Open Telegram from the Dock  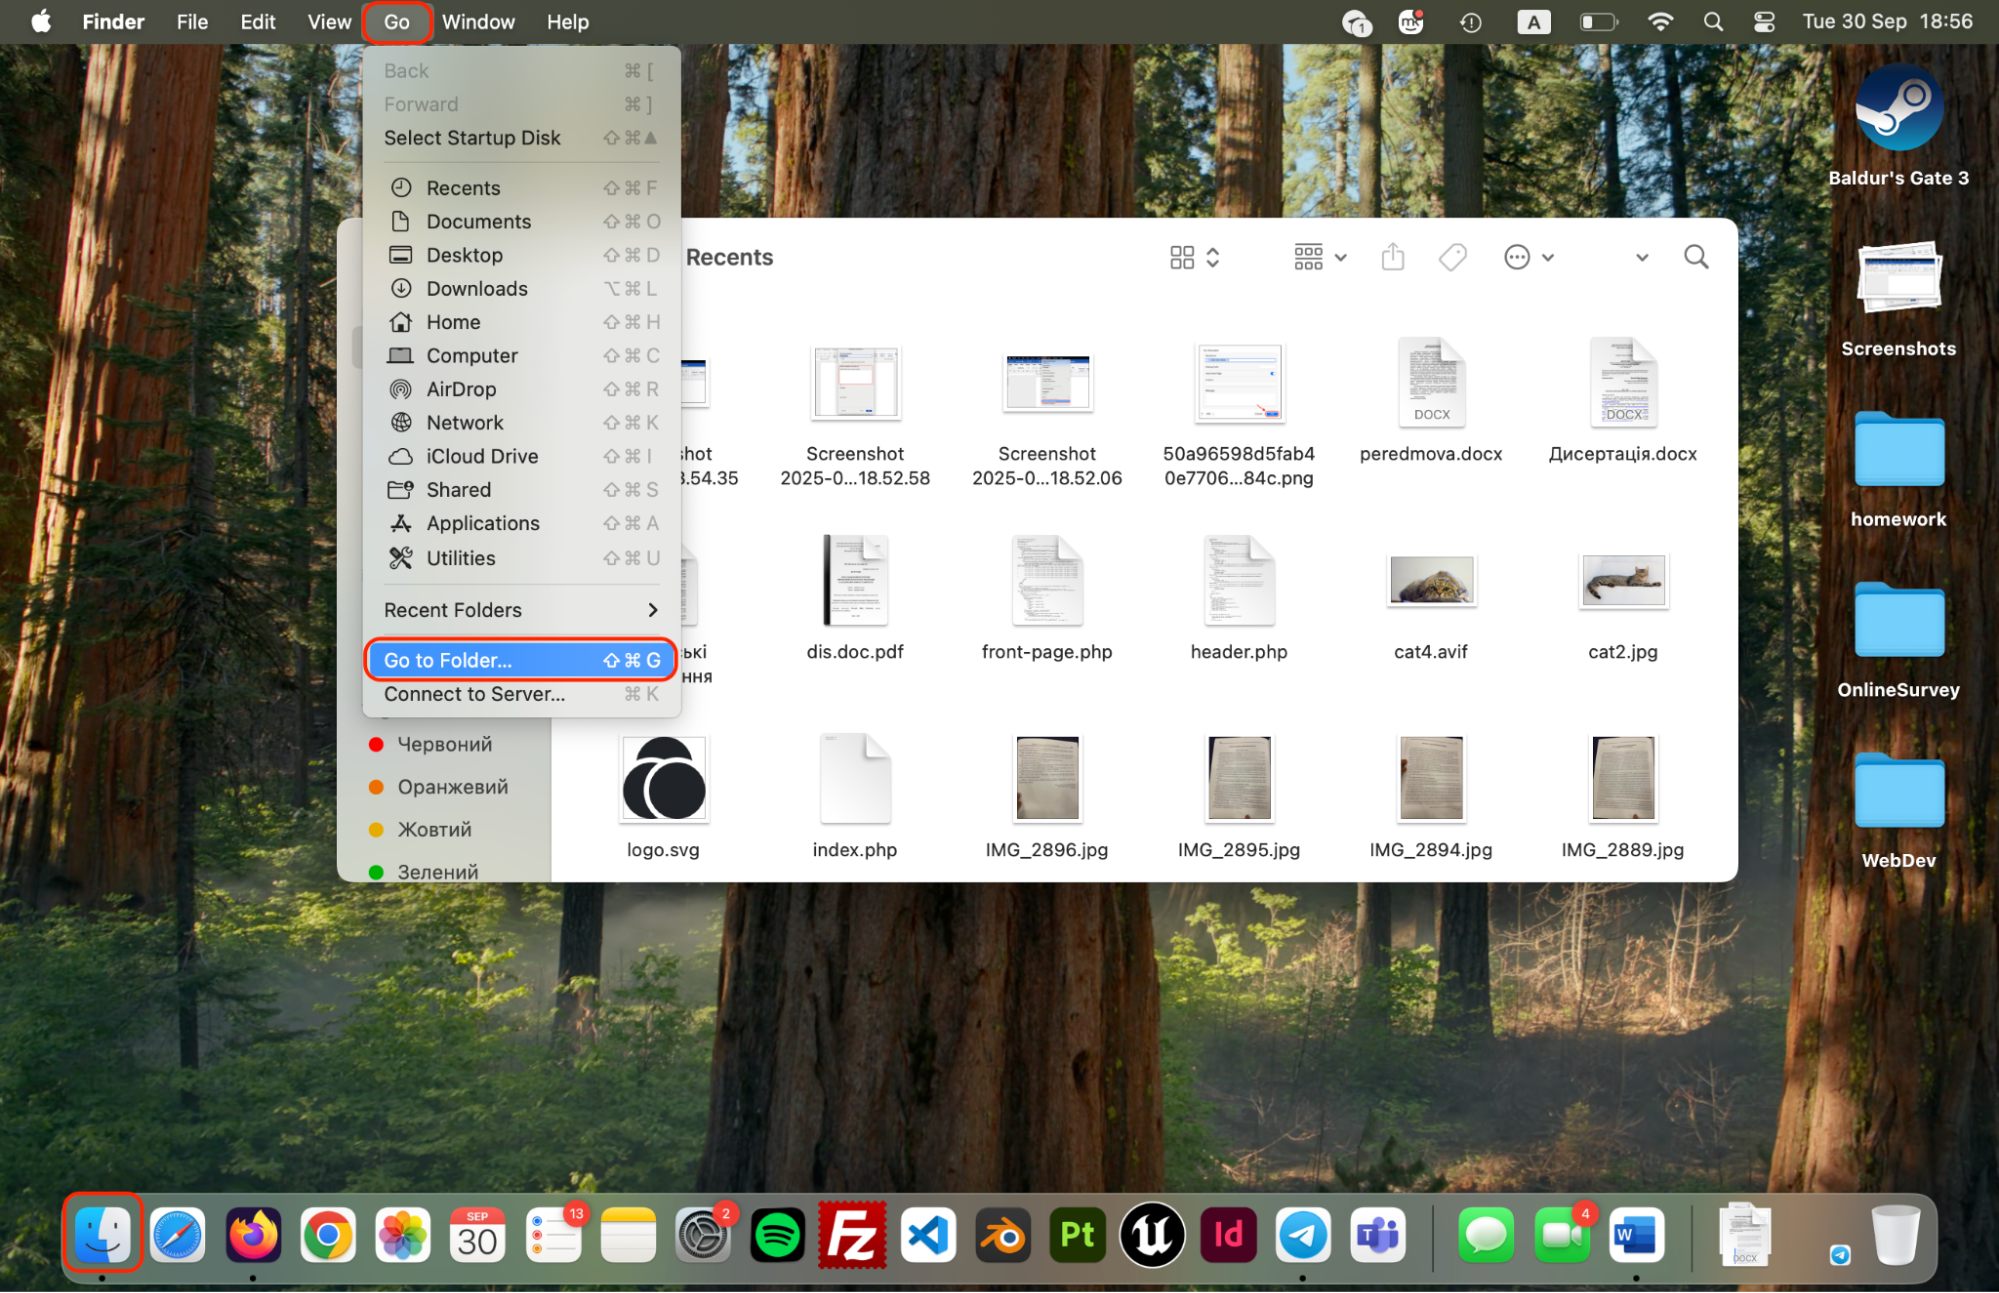pyautogui.click(x=1302, y=1235)
